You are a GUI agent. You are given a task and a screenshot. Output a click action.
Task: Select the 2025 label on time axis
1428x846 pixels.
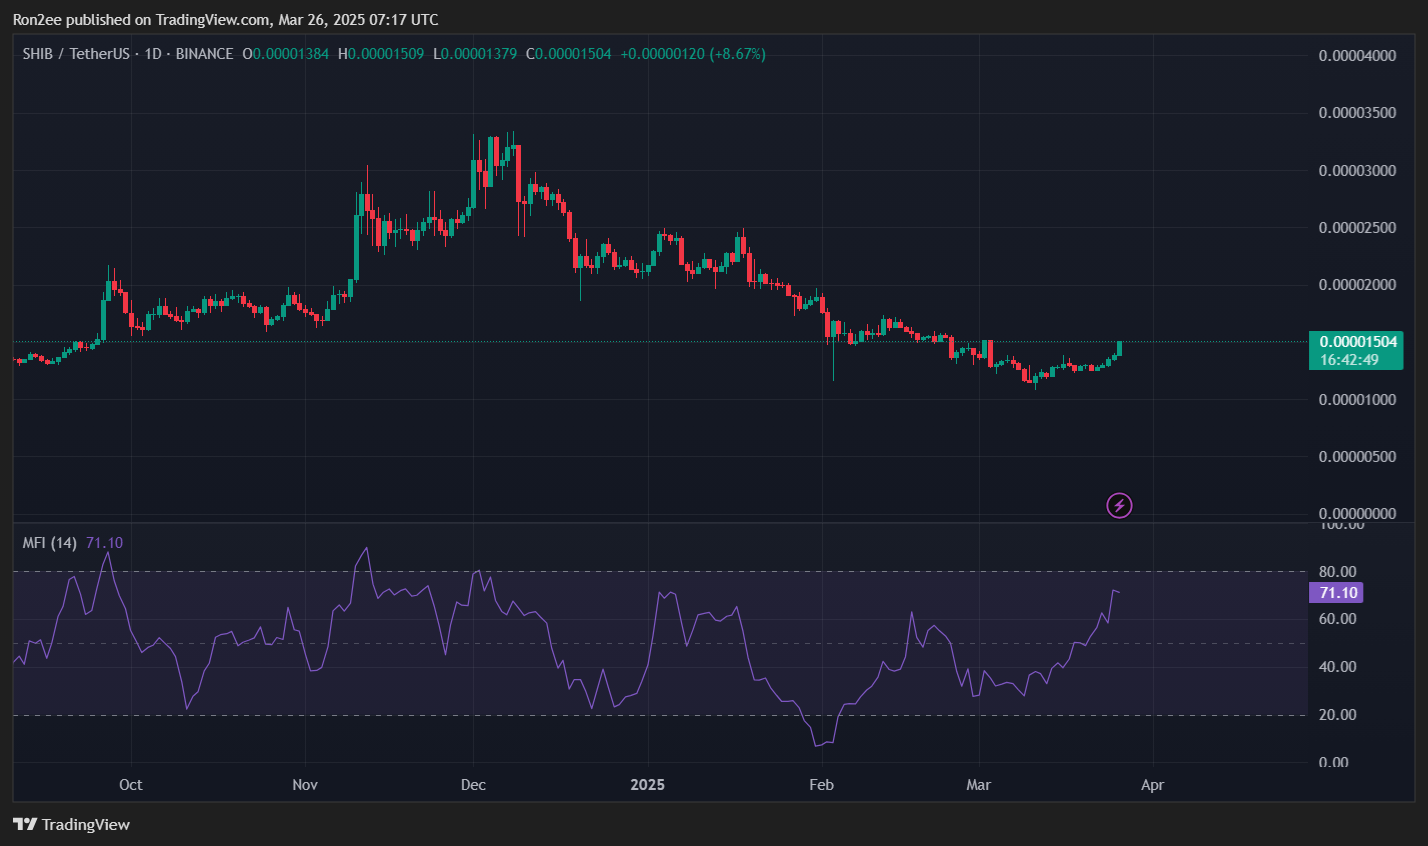click(648, 785)
